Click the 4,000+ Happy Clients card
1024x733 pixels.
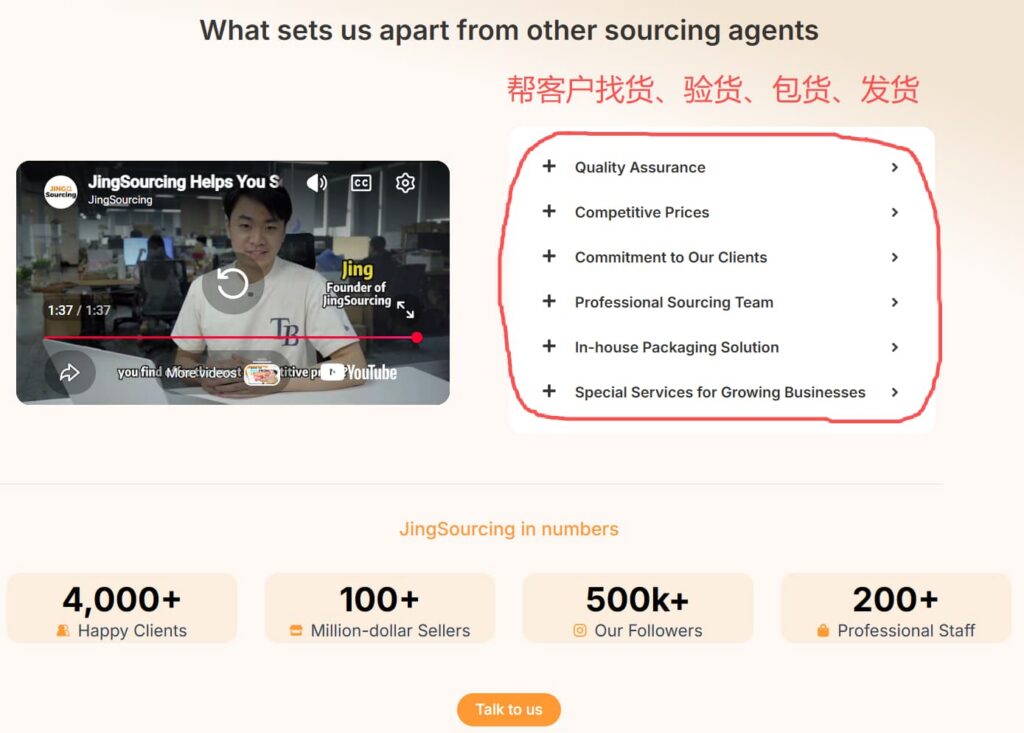point(121,608)
